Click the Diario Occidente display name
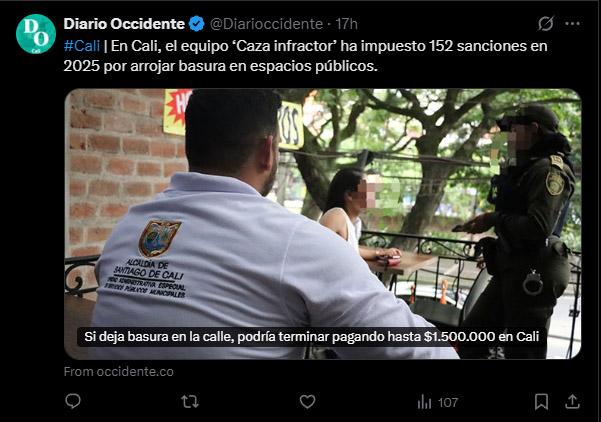Viewport: 601px width, 422px height. coord(124,24)
